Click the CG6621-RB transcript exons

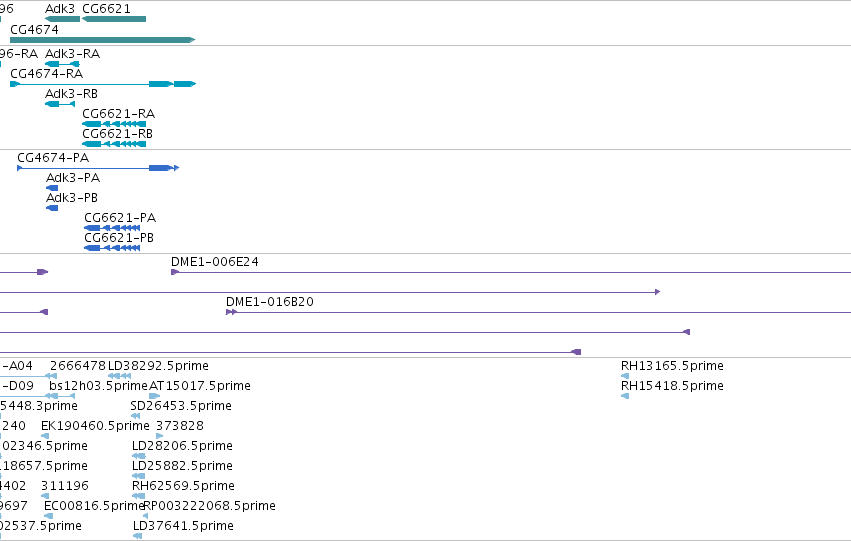(x=114, y=144)
